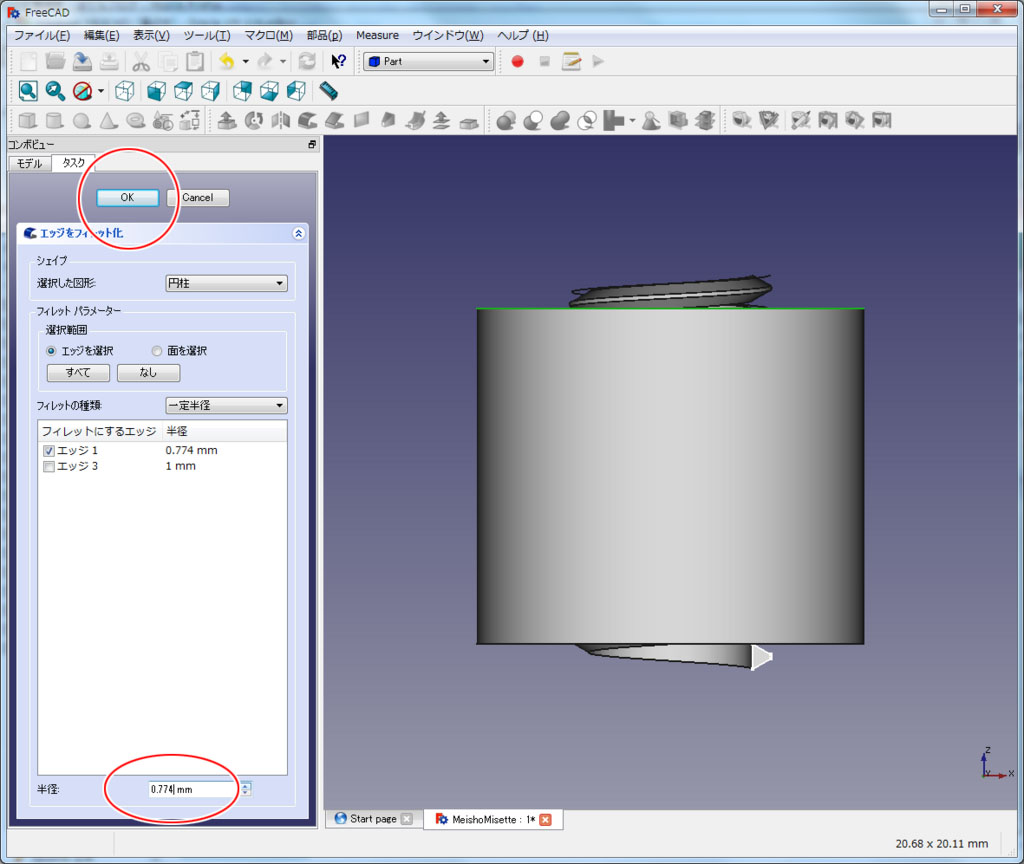1024x864 pixels.
Task: Click the draw style icon
Action: 82,91
